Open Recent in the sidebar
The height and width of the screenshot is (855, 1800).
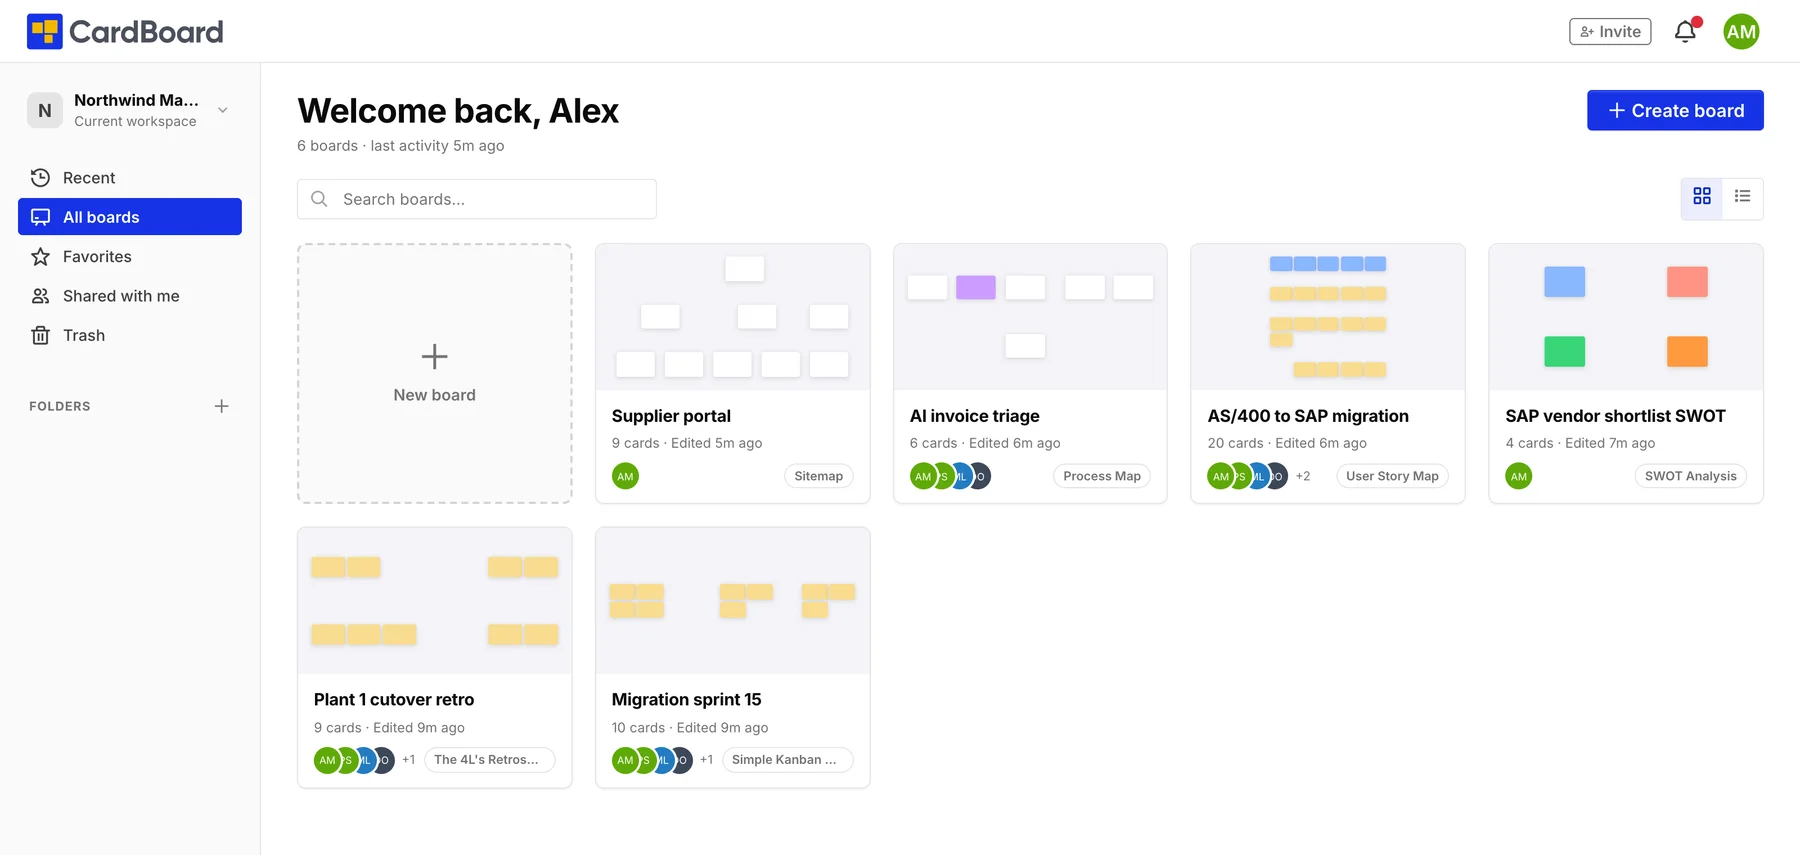point(130,178)
